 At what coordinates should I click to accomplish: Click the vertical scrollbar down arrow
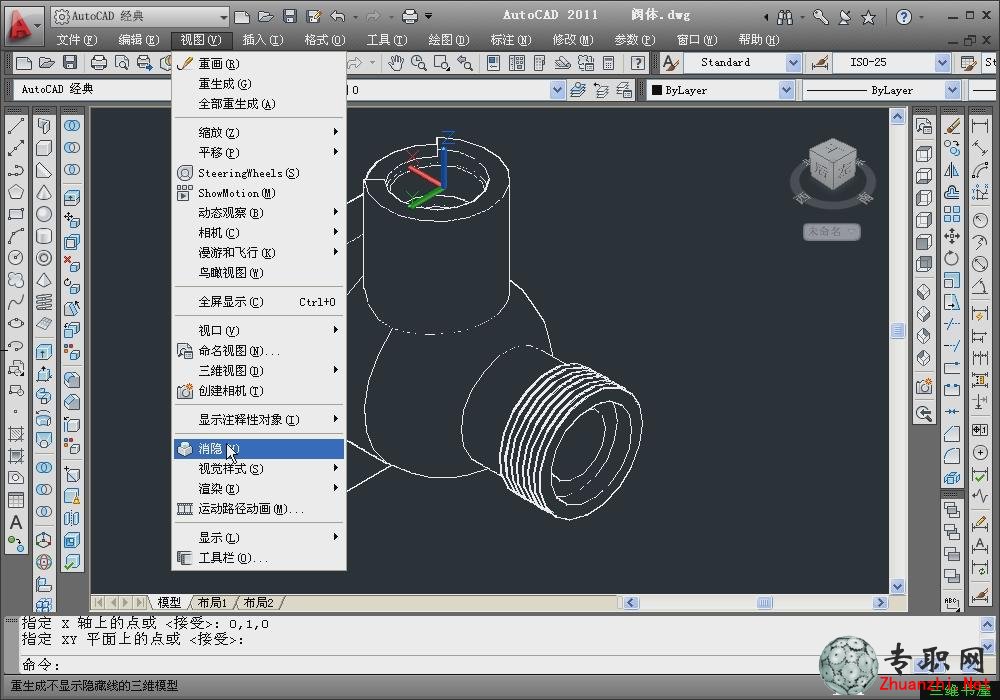pos(898,587)
